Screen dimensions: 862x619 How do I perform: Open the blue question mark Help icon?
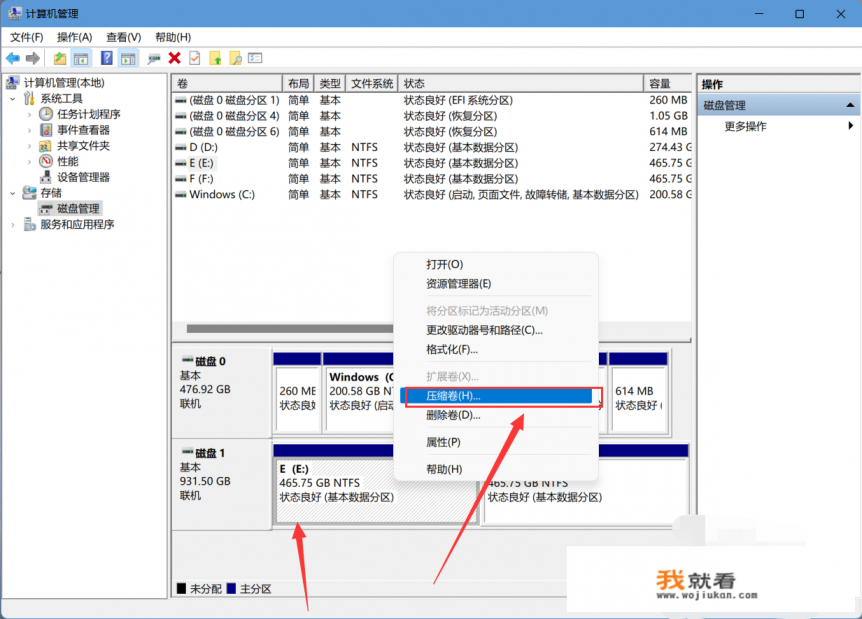(x=107, y=58)
